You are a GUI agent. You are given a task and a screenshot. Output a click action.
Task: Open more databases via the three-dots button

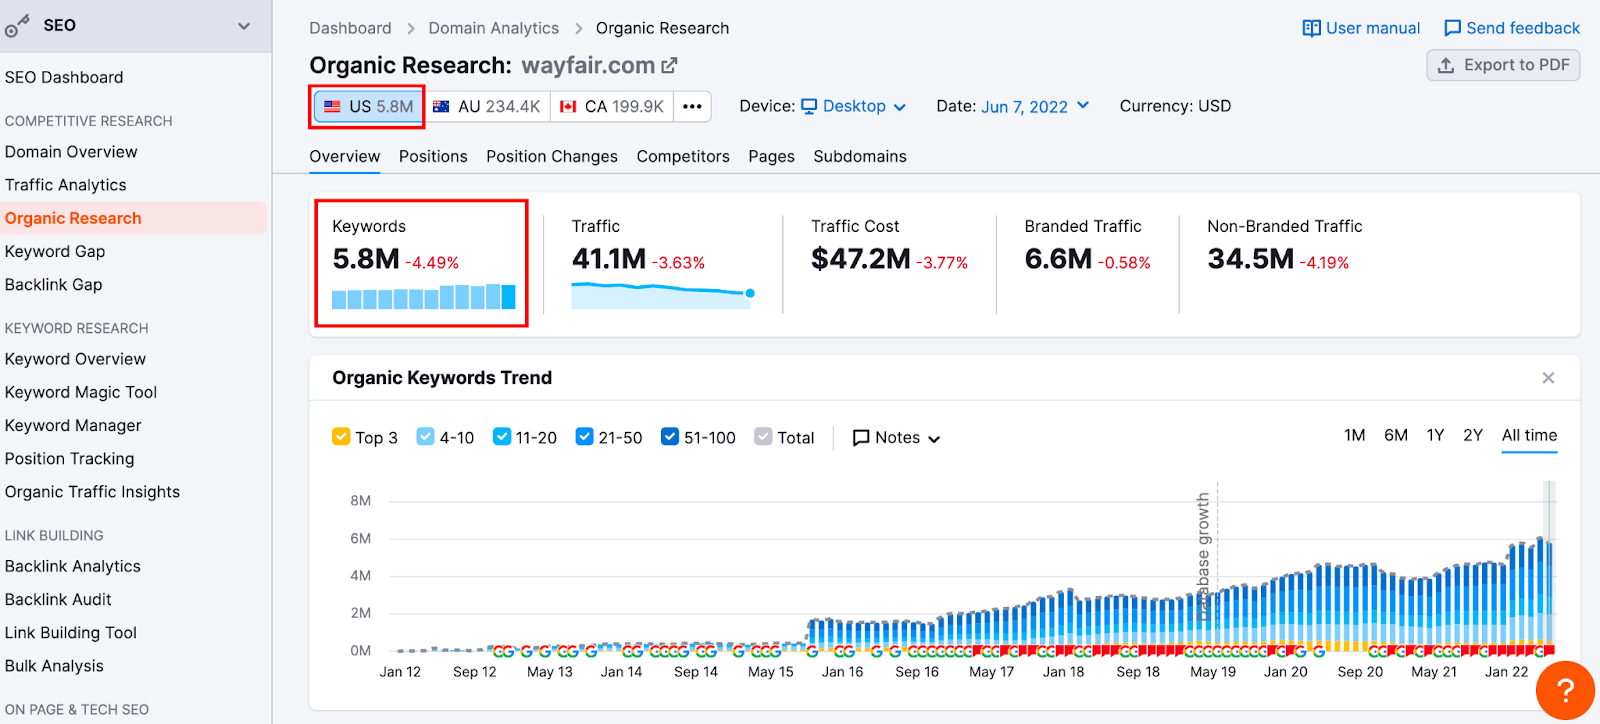692,106
